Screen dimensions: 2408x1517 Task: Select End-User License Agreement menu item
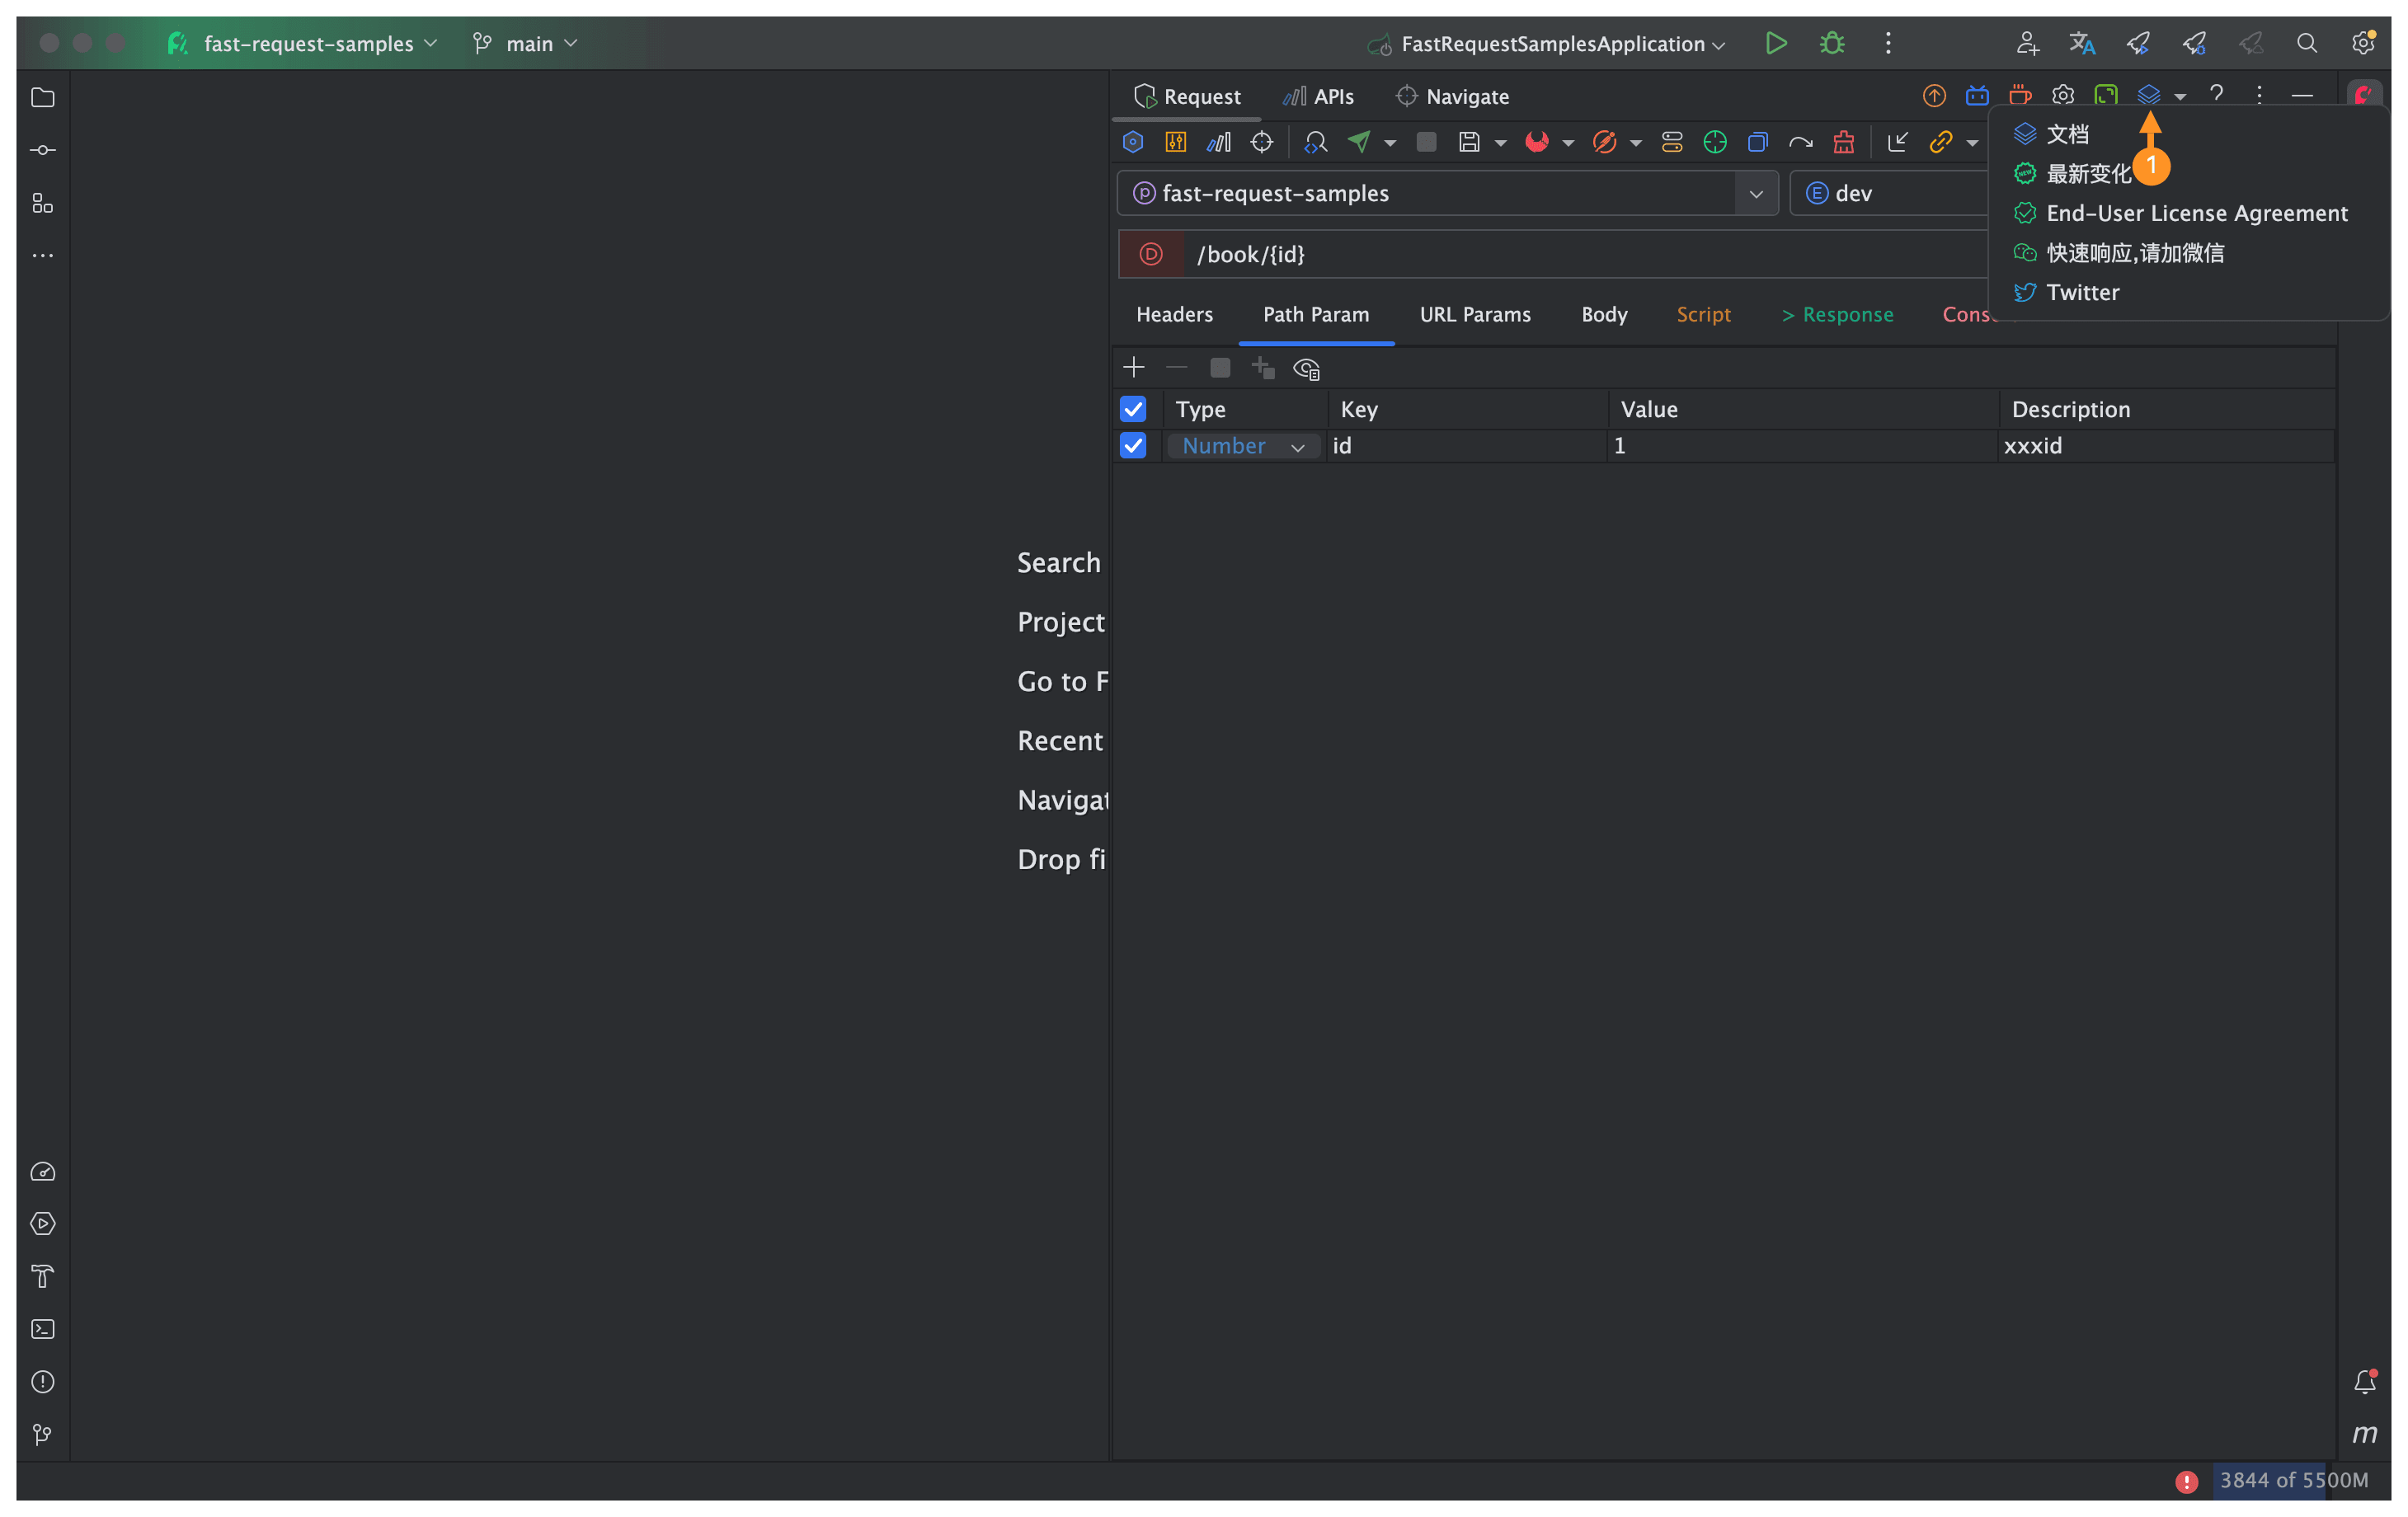click(x=2196, y=213)
